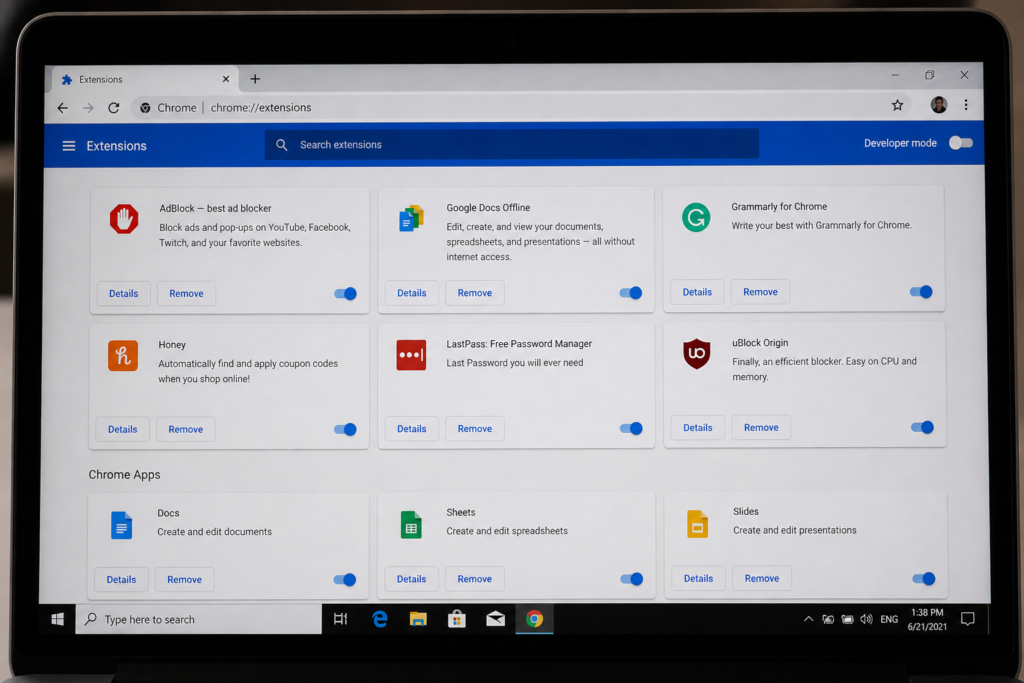Remove LastPass extension
1024x683 pixels.
475,429
